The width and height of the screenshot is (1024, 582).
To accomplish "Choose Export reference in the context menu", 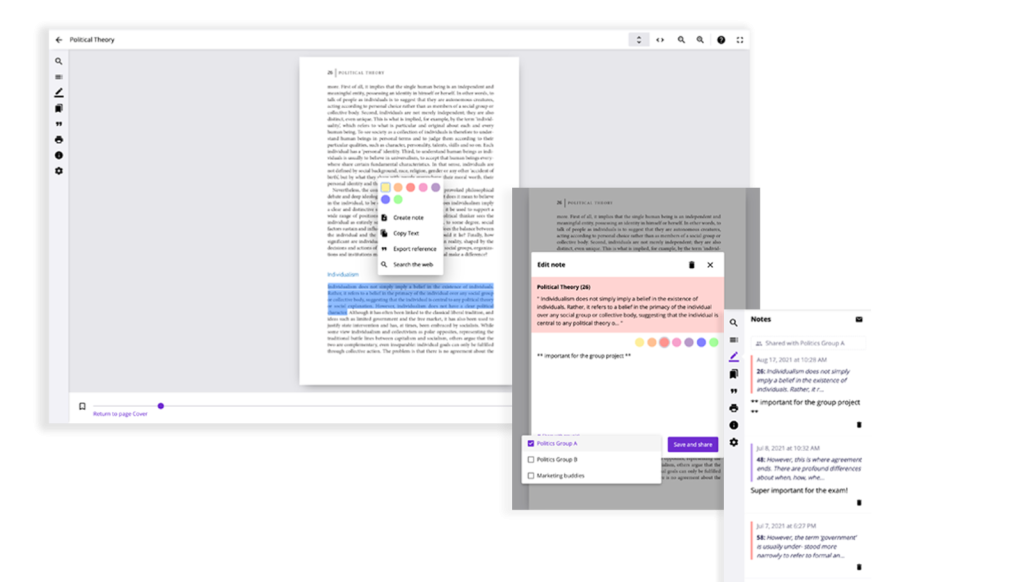I will click(x=414, y=249).
